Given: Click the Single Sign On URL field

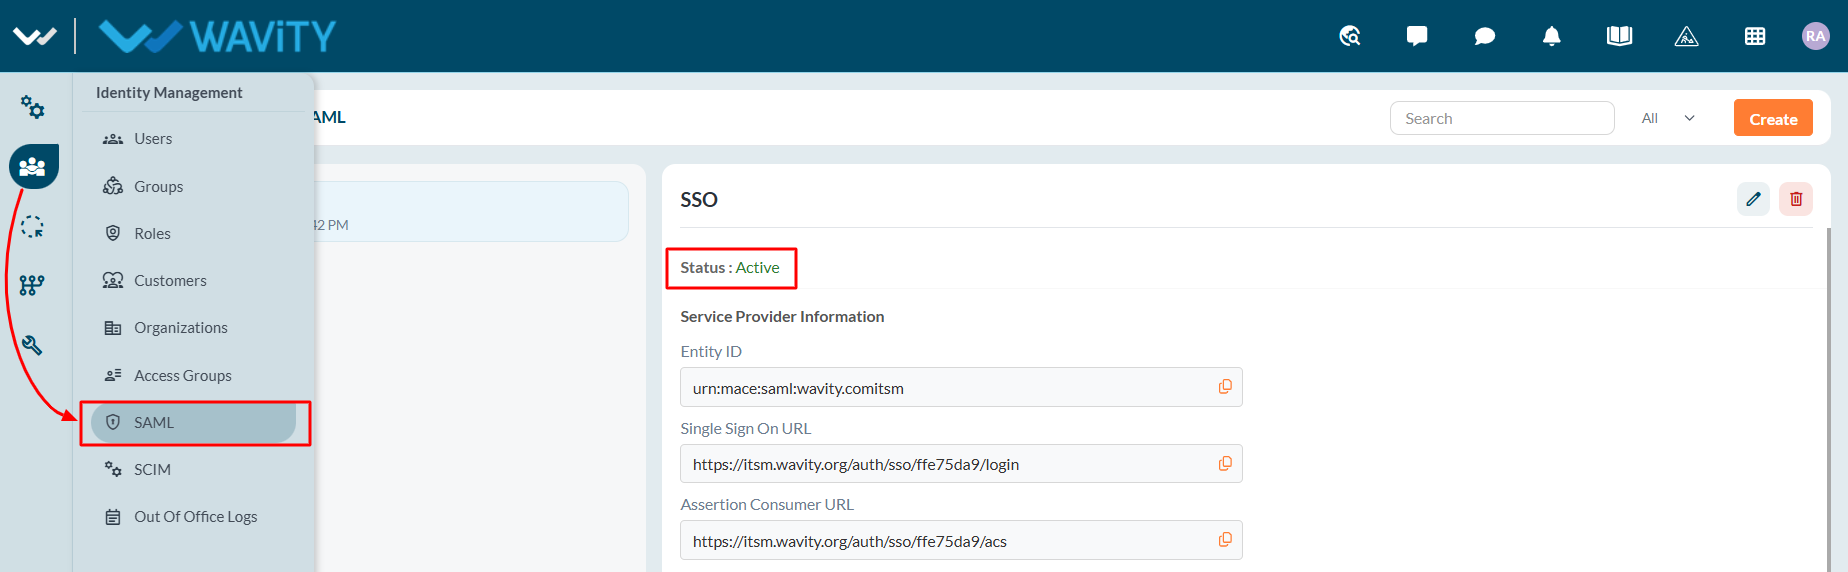Looking at the screenshot, I should [961, 464].
